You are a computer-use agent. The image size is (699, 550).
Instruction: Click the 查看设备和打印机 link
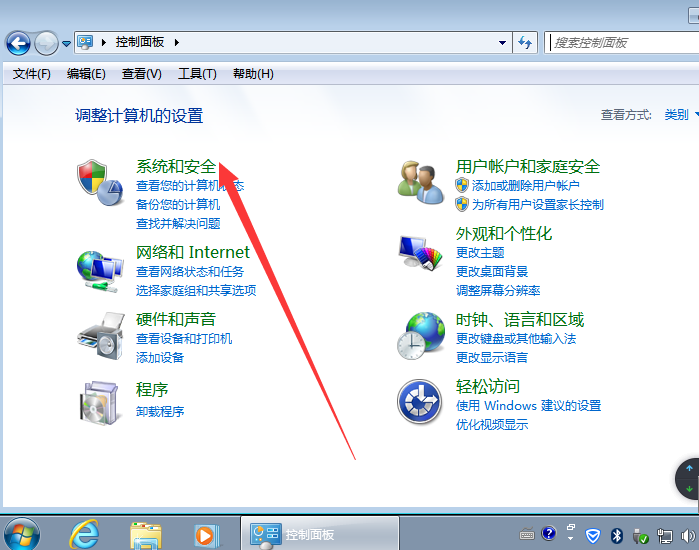point(184,338)
